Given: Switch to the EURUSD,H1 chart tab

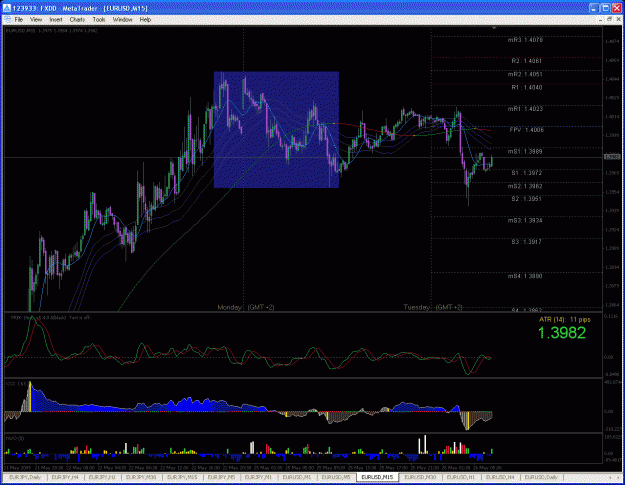Looking at the screenshot, I should pyautogui.click(x=461, y=477).
